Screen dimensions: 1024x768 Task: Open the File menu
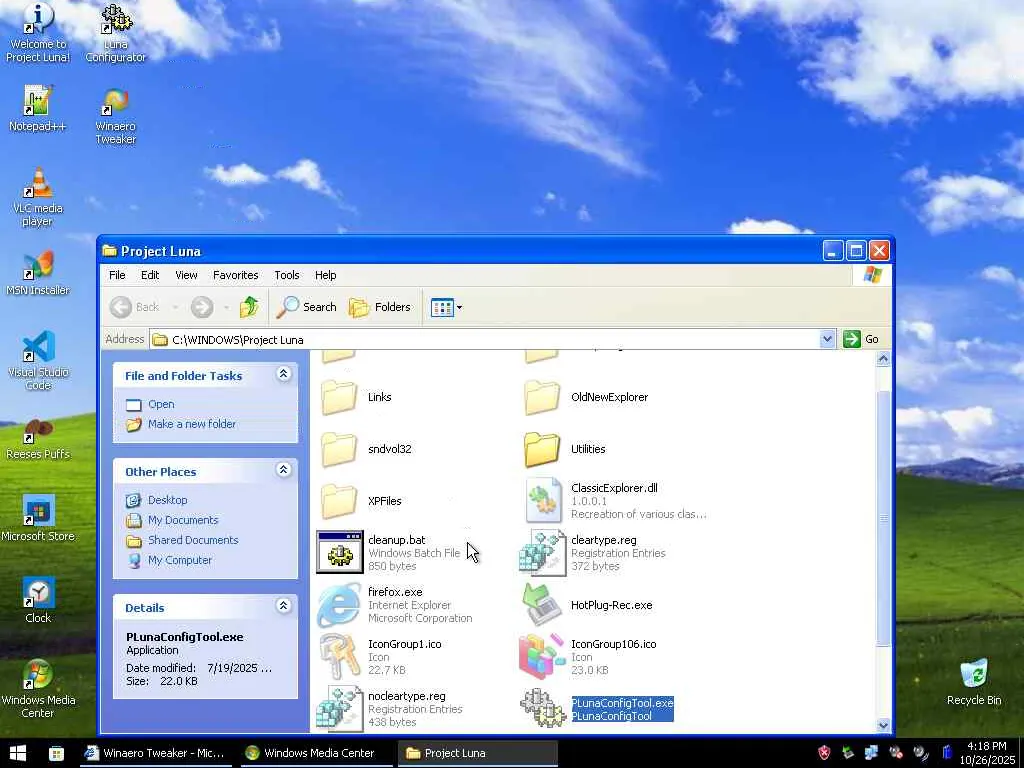(x=117, y=275)
